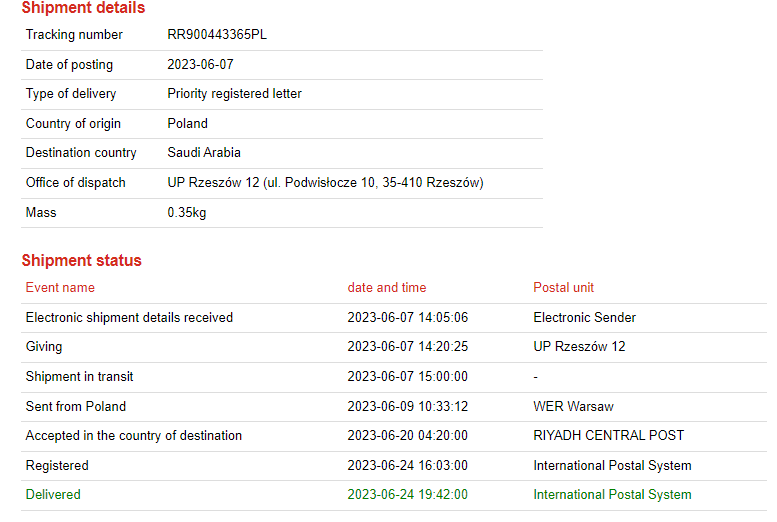777x522 pixels.
Task: Click the green International Postal System entry
Action: point(612,495)
